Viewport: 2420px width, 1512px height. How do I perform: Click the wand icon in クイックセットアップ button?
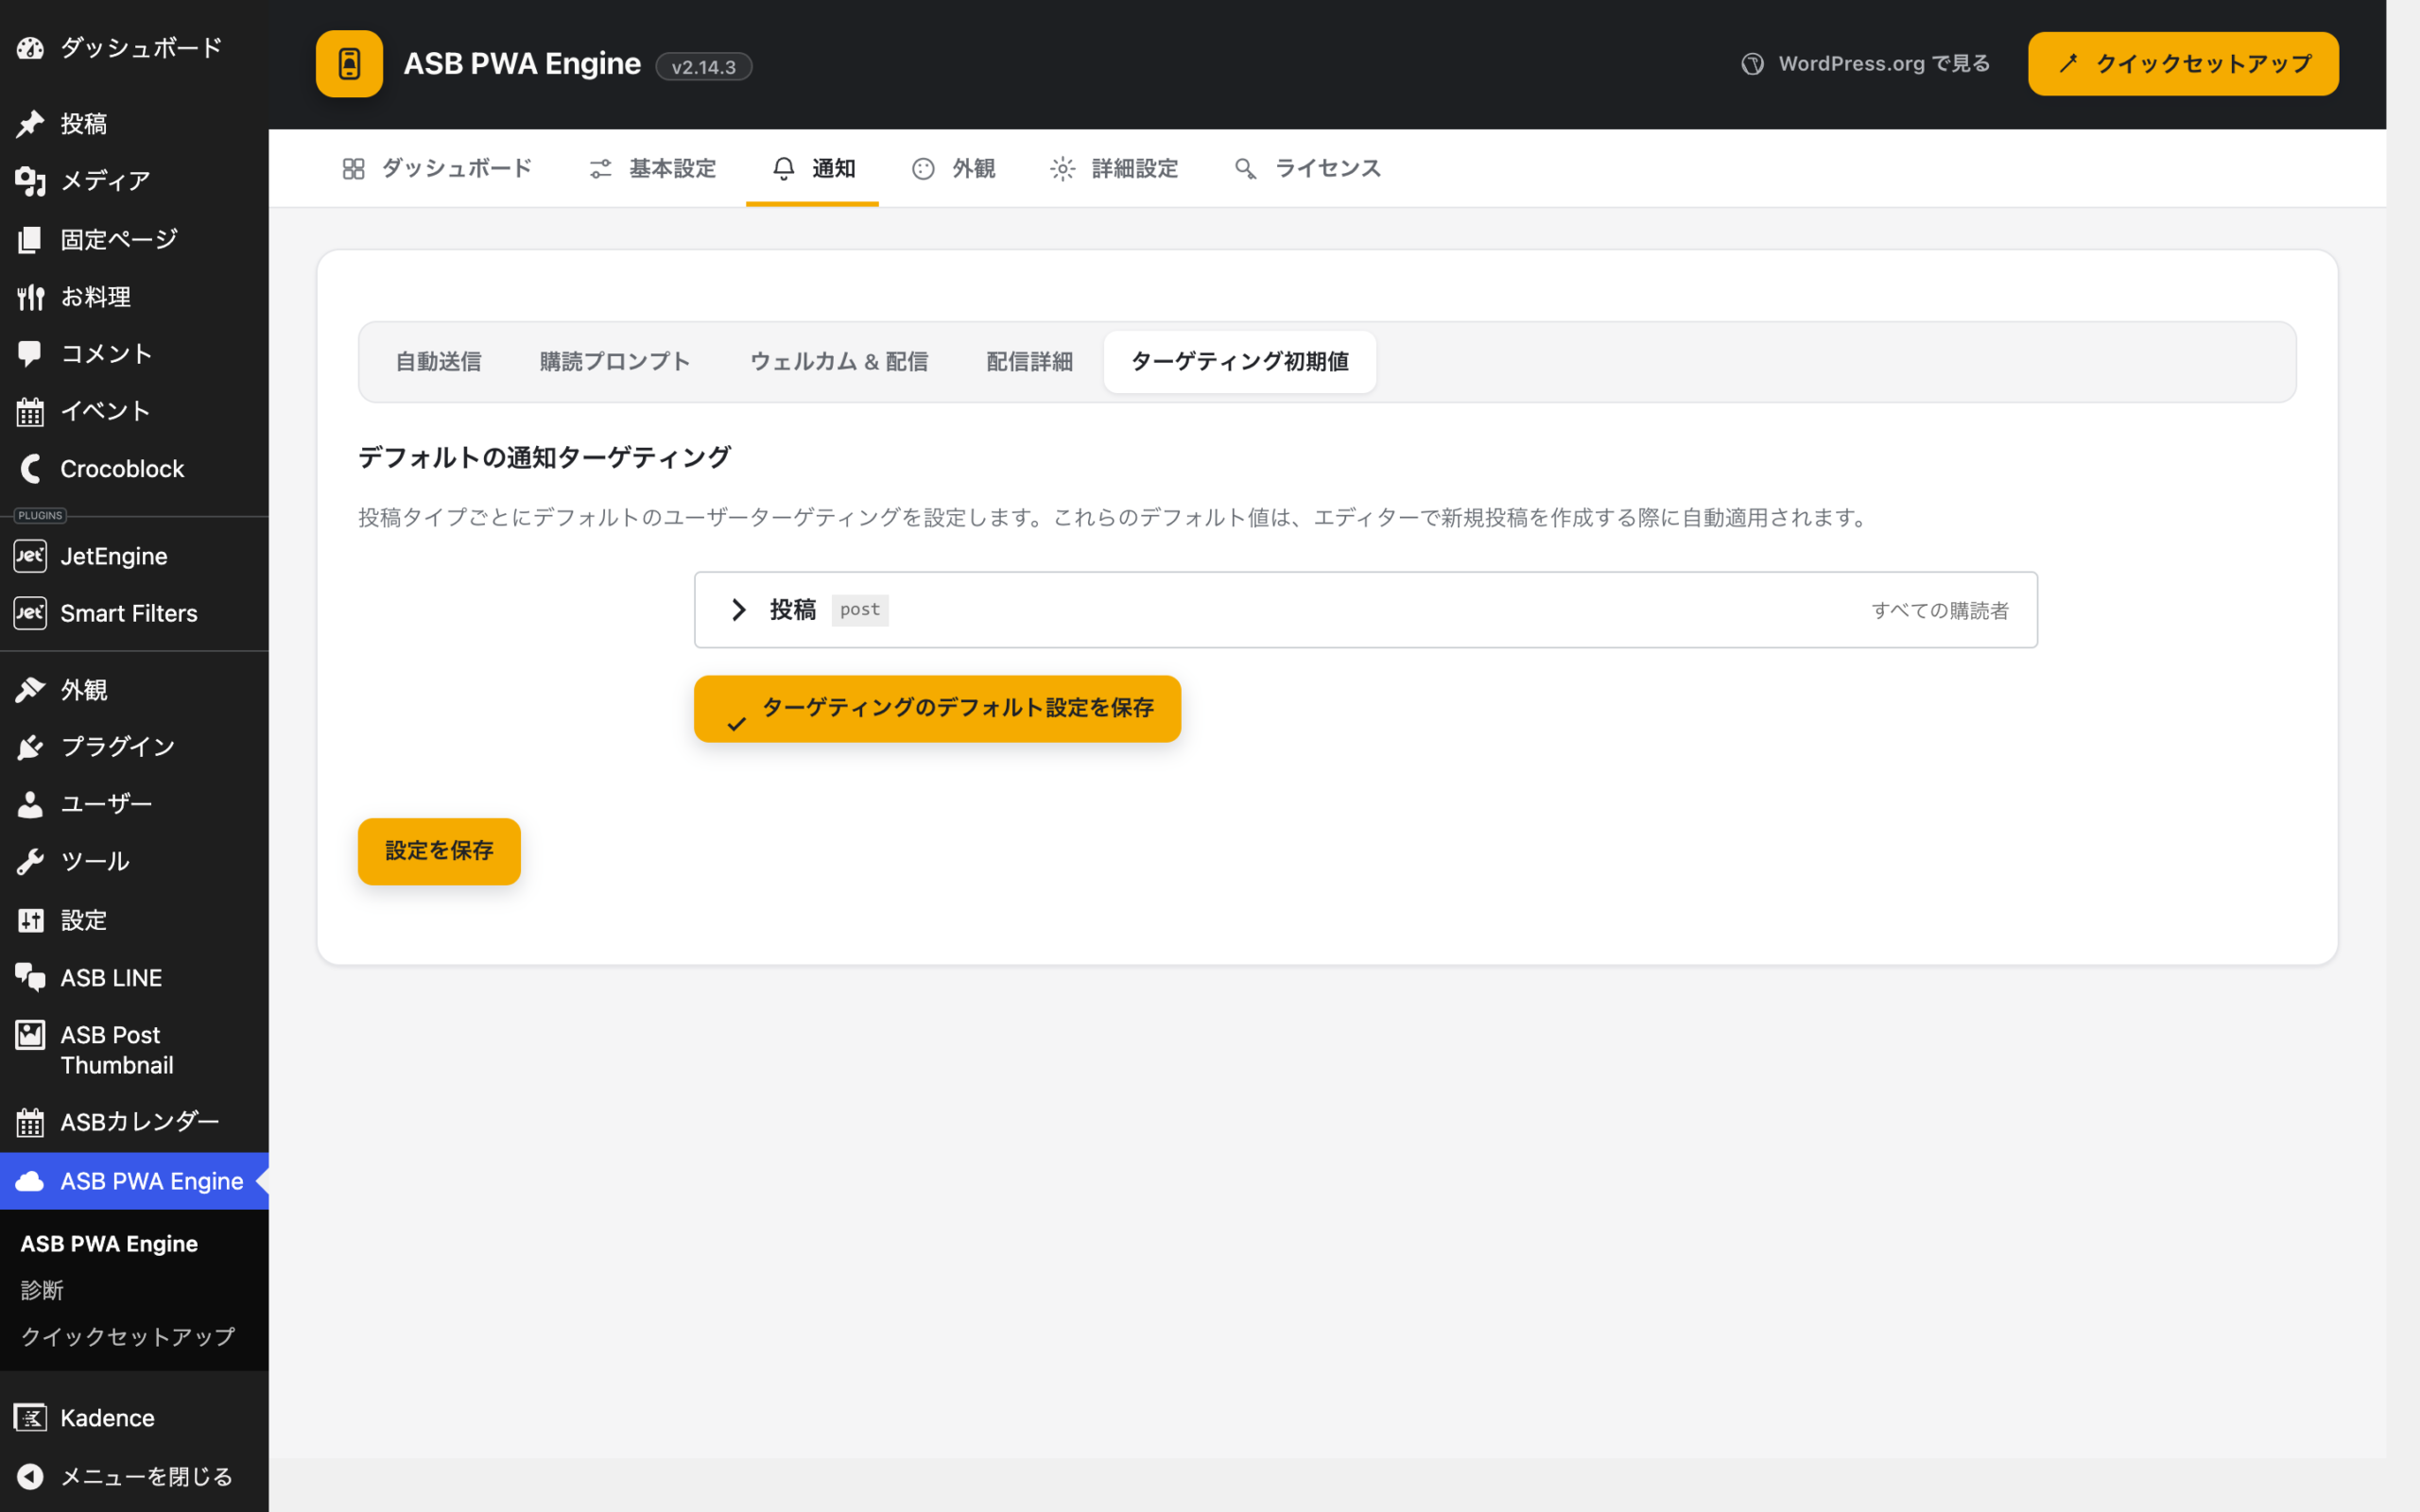(x=2068, y=64)
